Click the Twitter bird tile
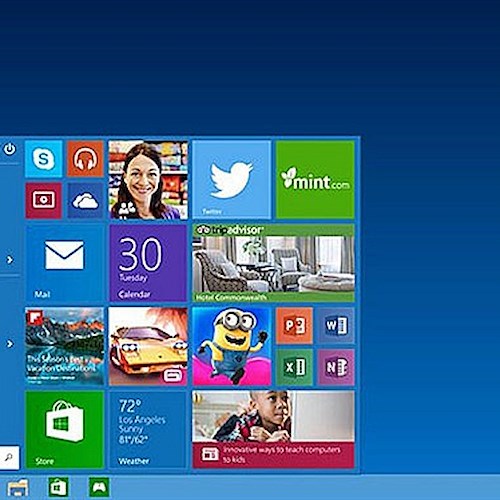500x500 pixels. tap(232, 180)
